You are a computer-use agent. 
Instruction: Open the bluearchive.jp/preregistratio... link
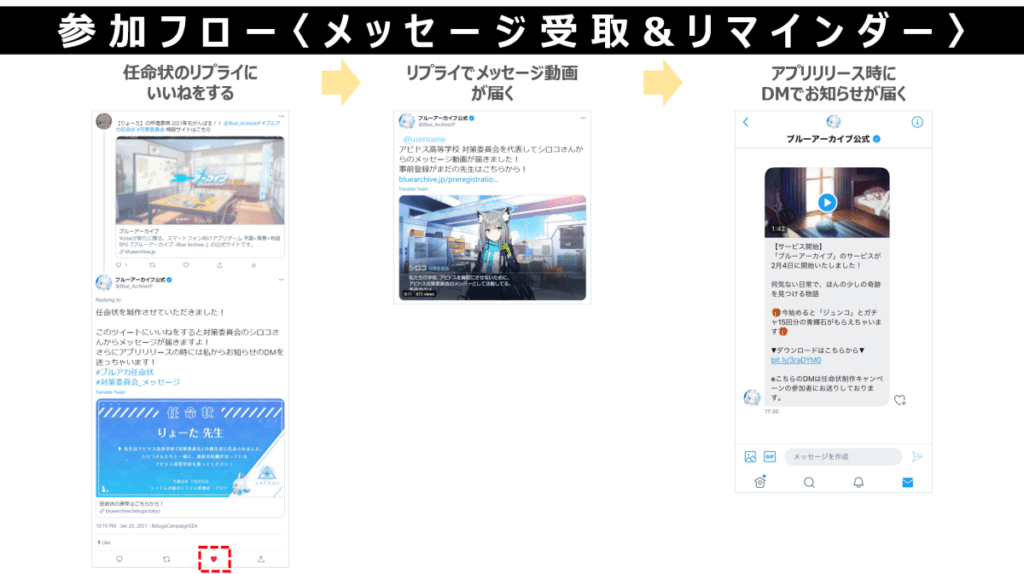(448, 179)
